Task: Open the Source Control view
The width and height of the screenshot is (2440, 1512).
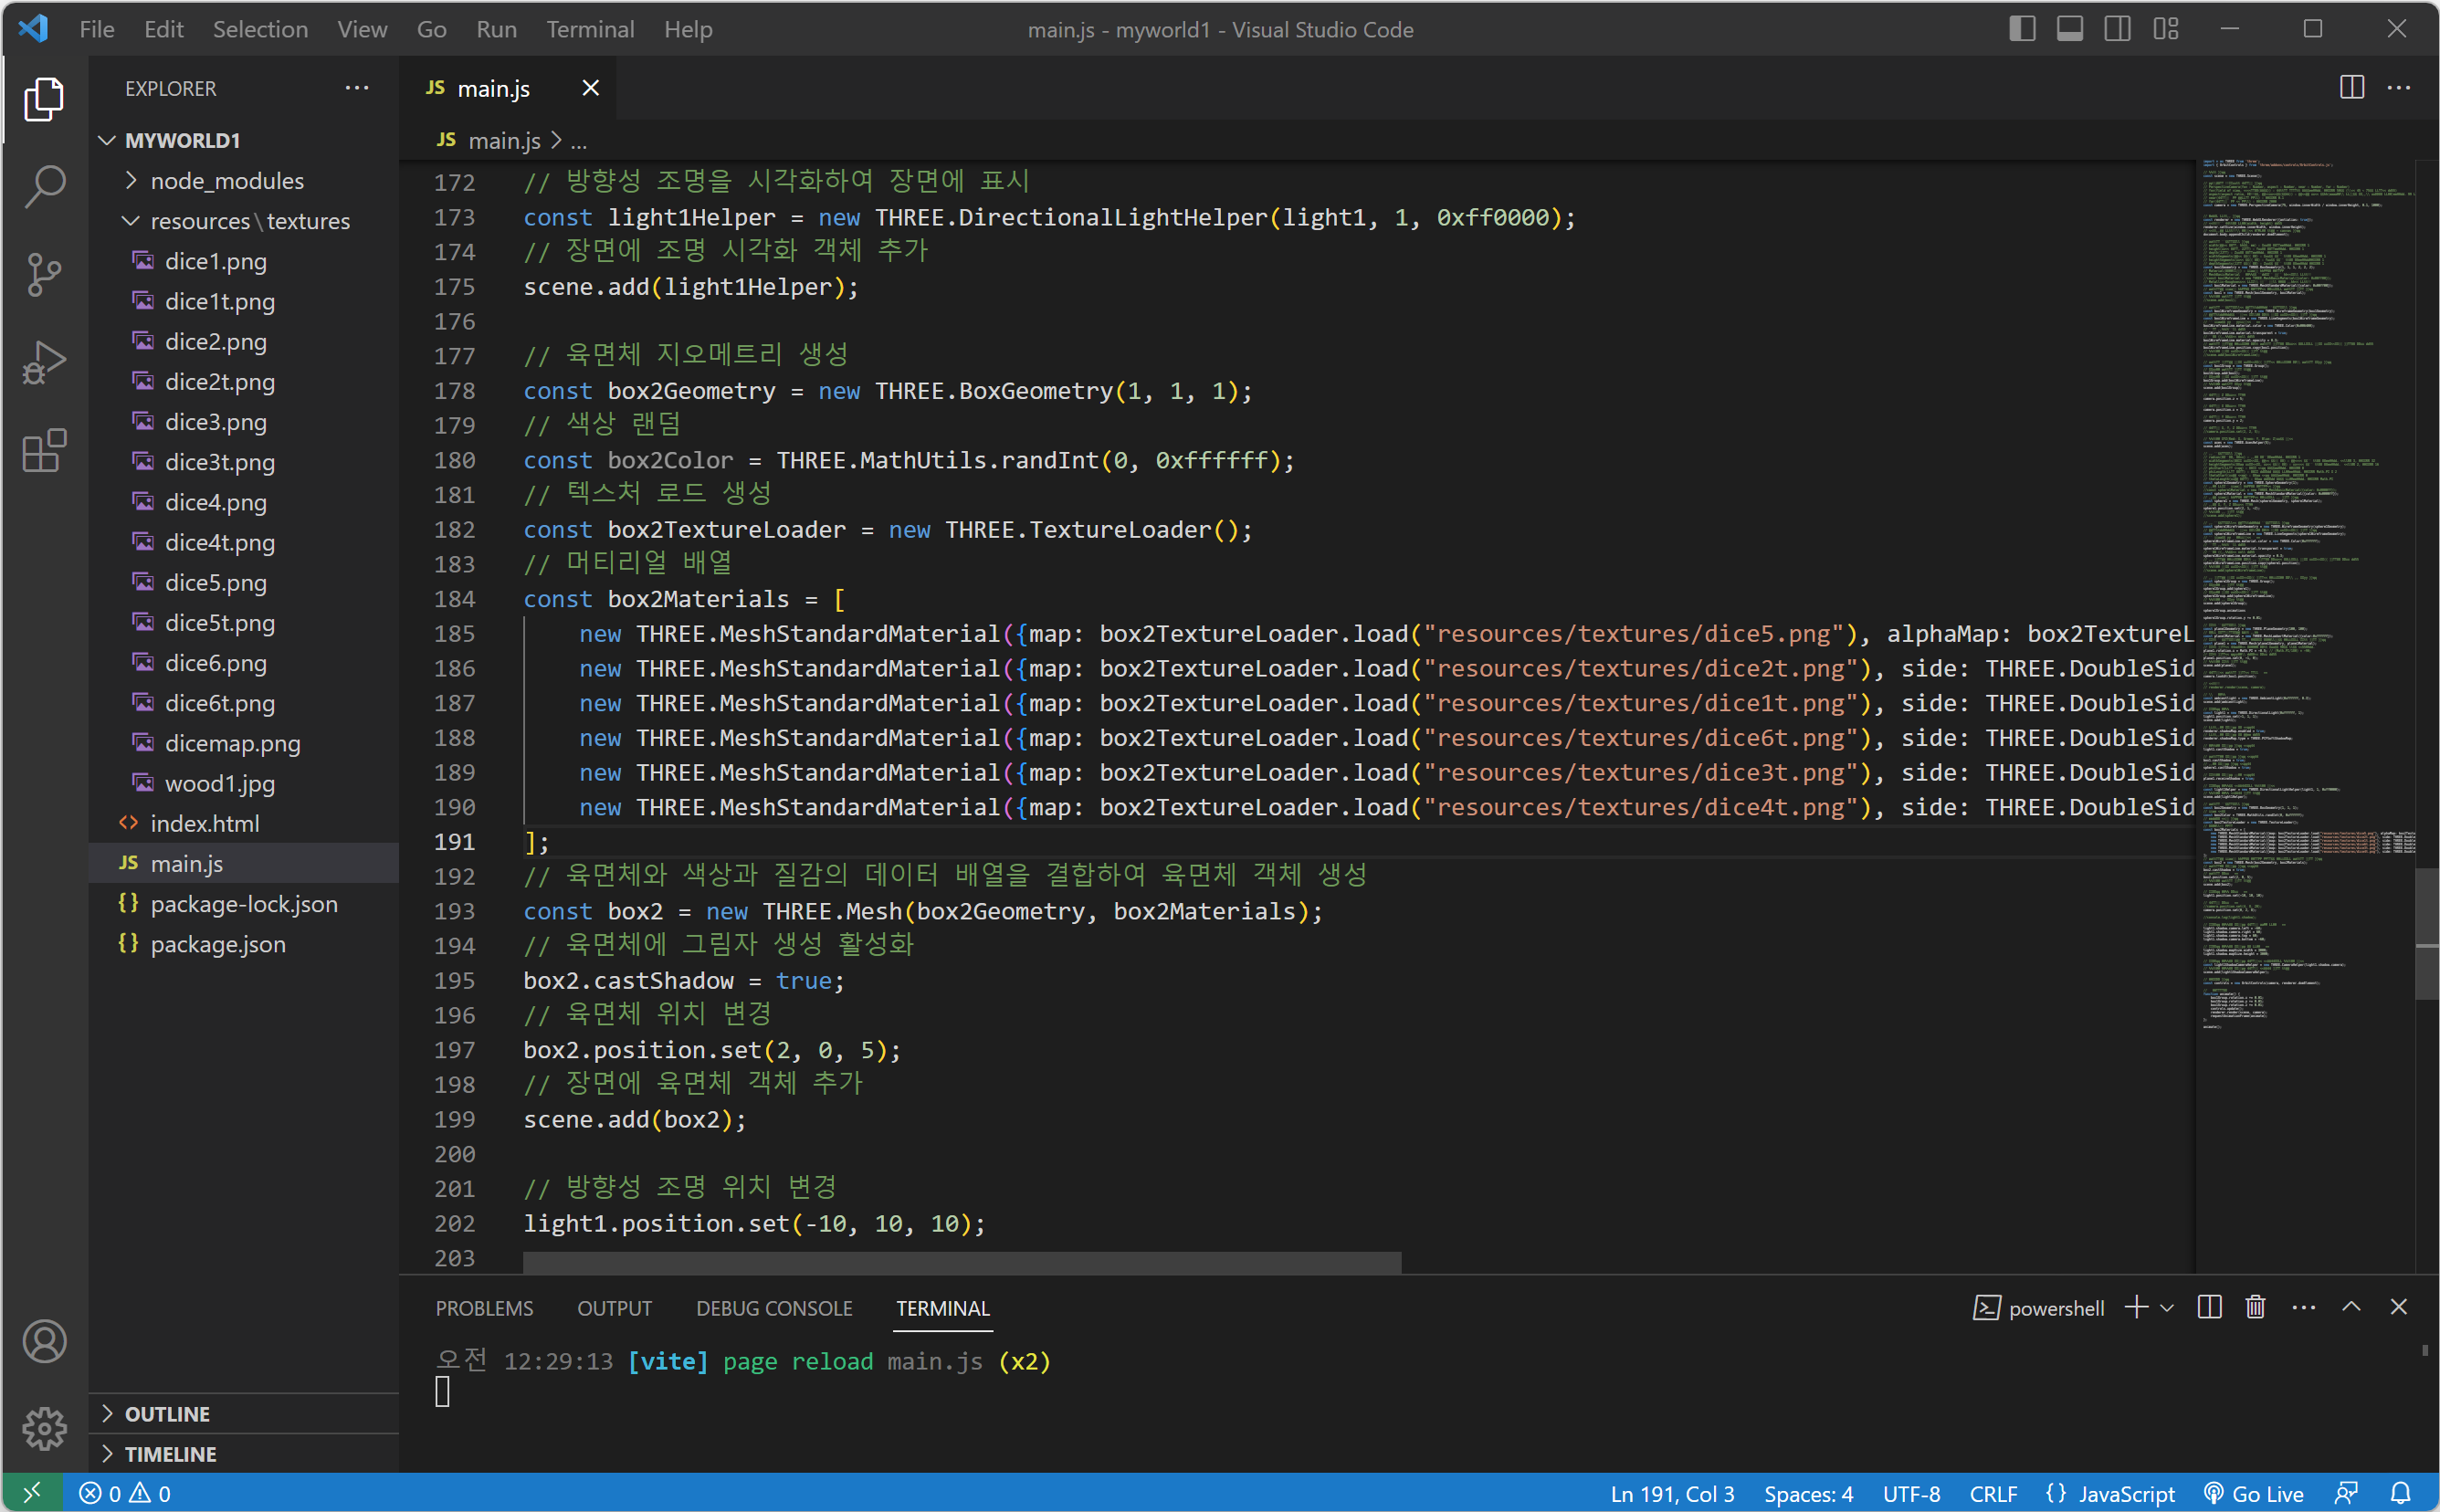Action: point(44,274)
